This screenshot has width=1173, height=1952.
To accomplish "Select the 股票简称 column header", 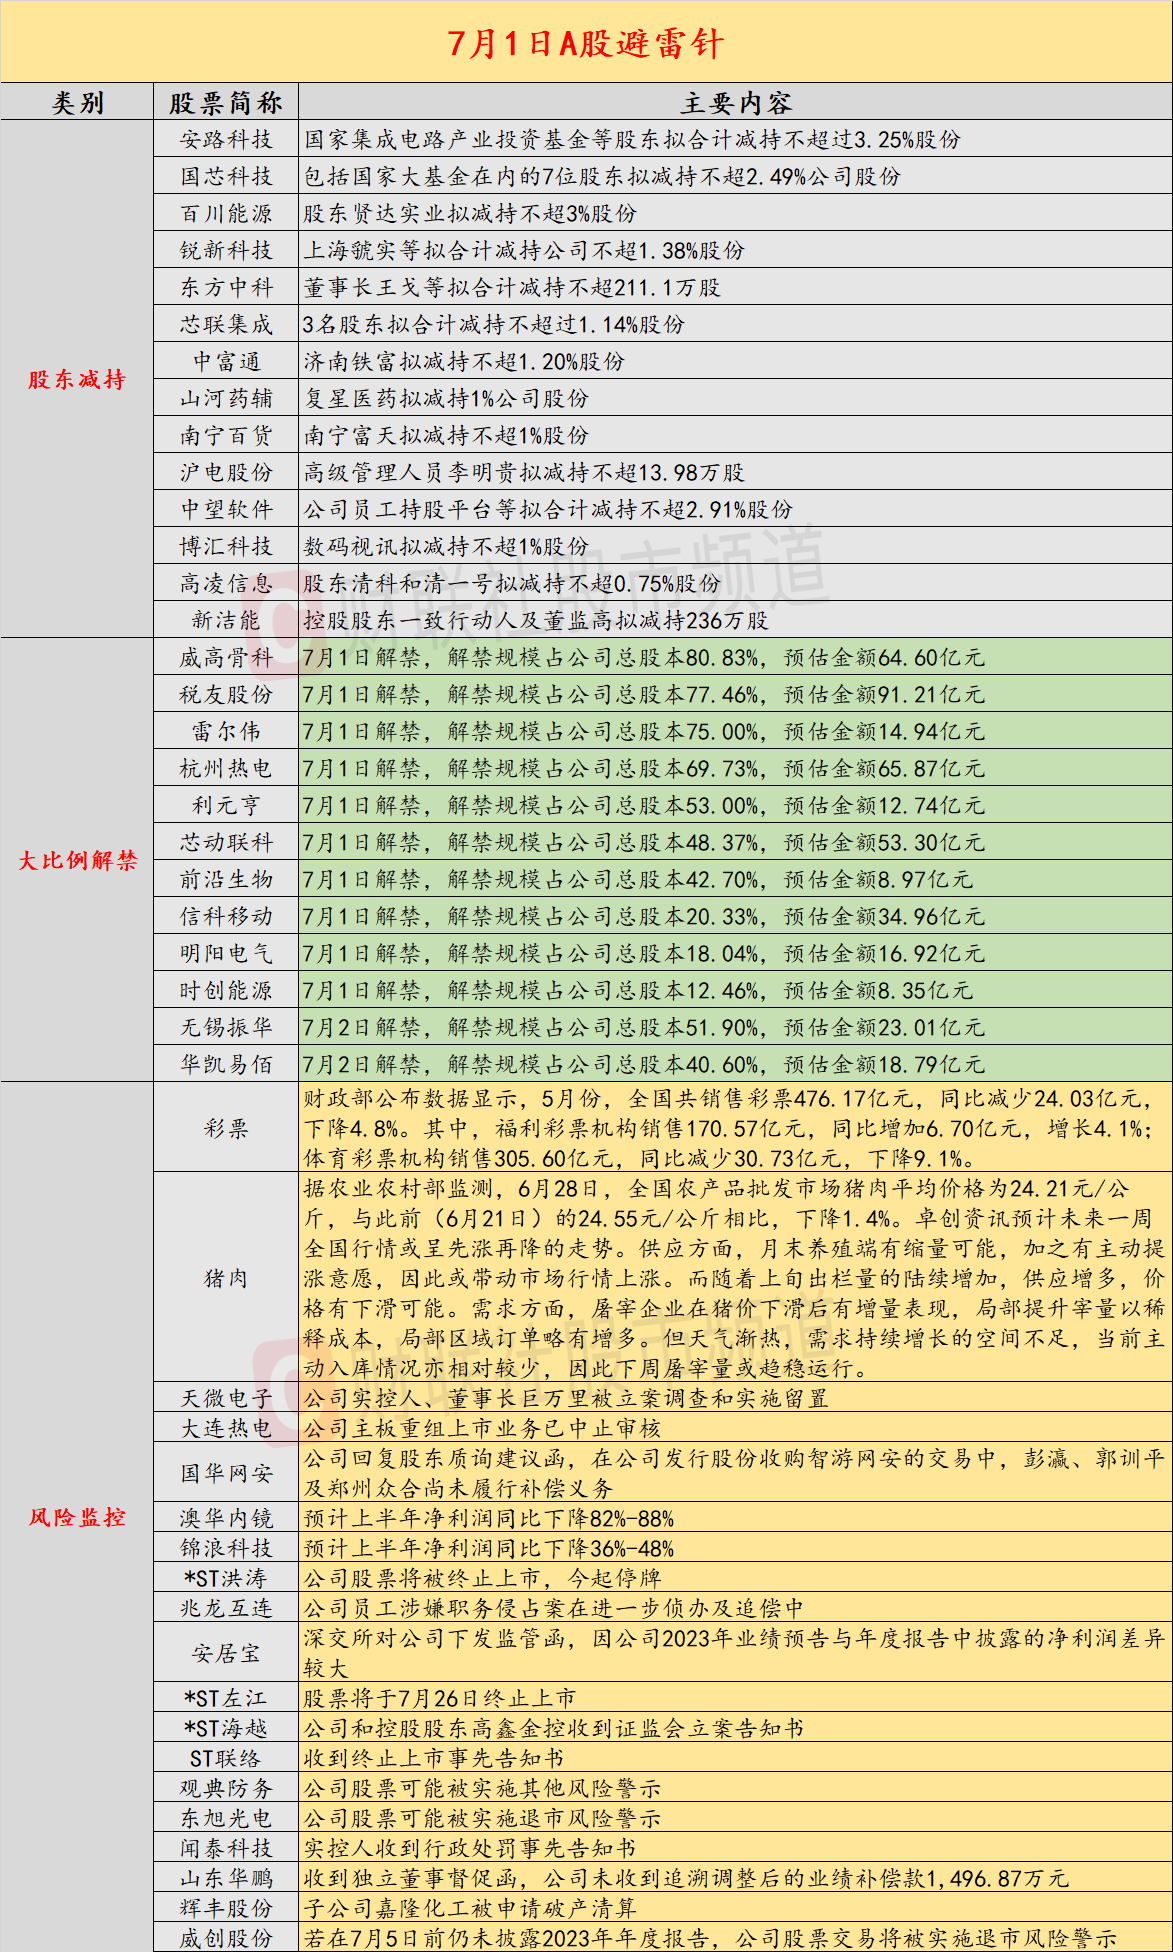I will click(x=226, y=103).
